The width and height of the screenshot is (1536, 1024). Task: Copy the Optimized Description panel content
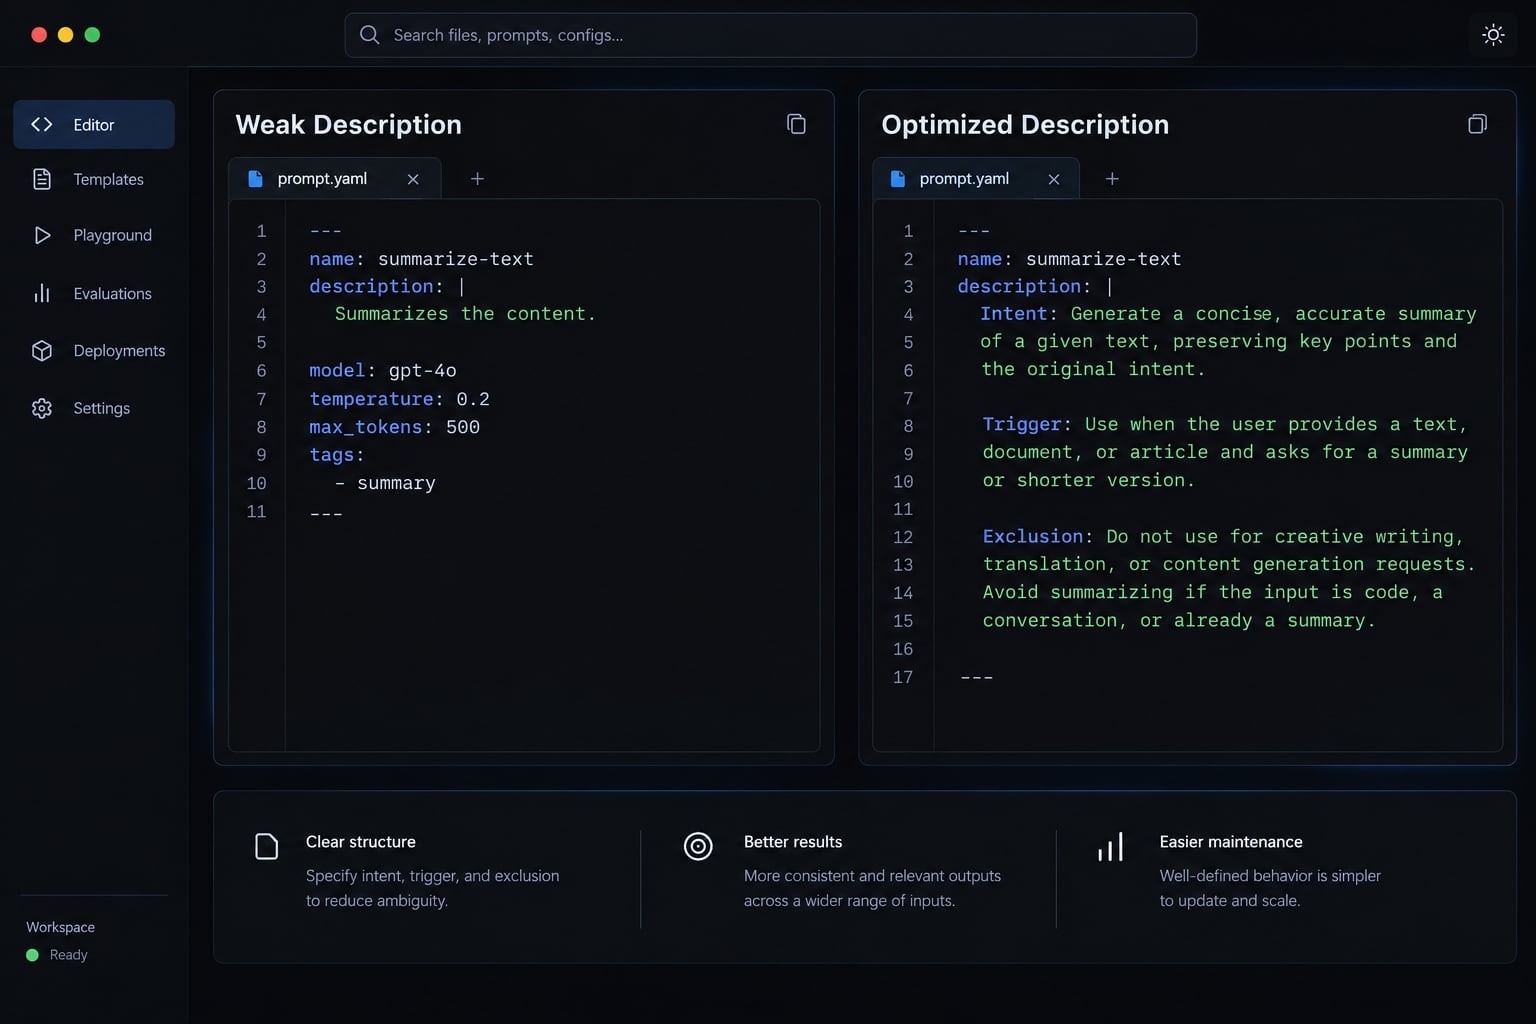(x=1477, y=124)
